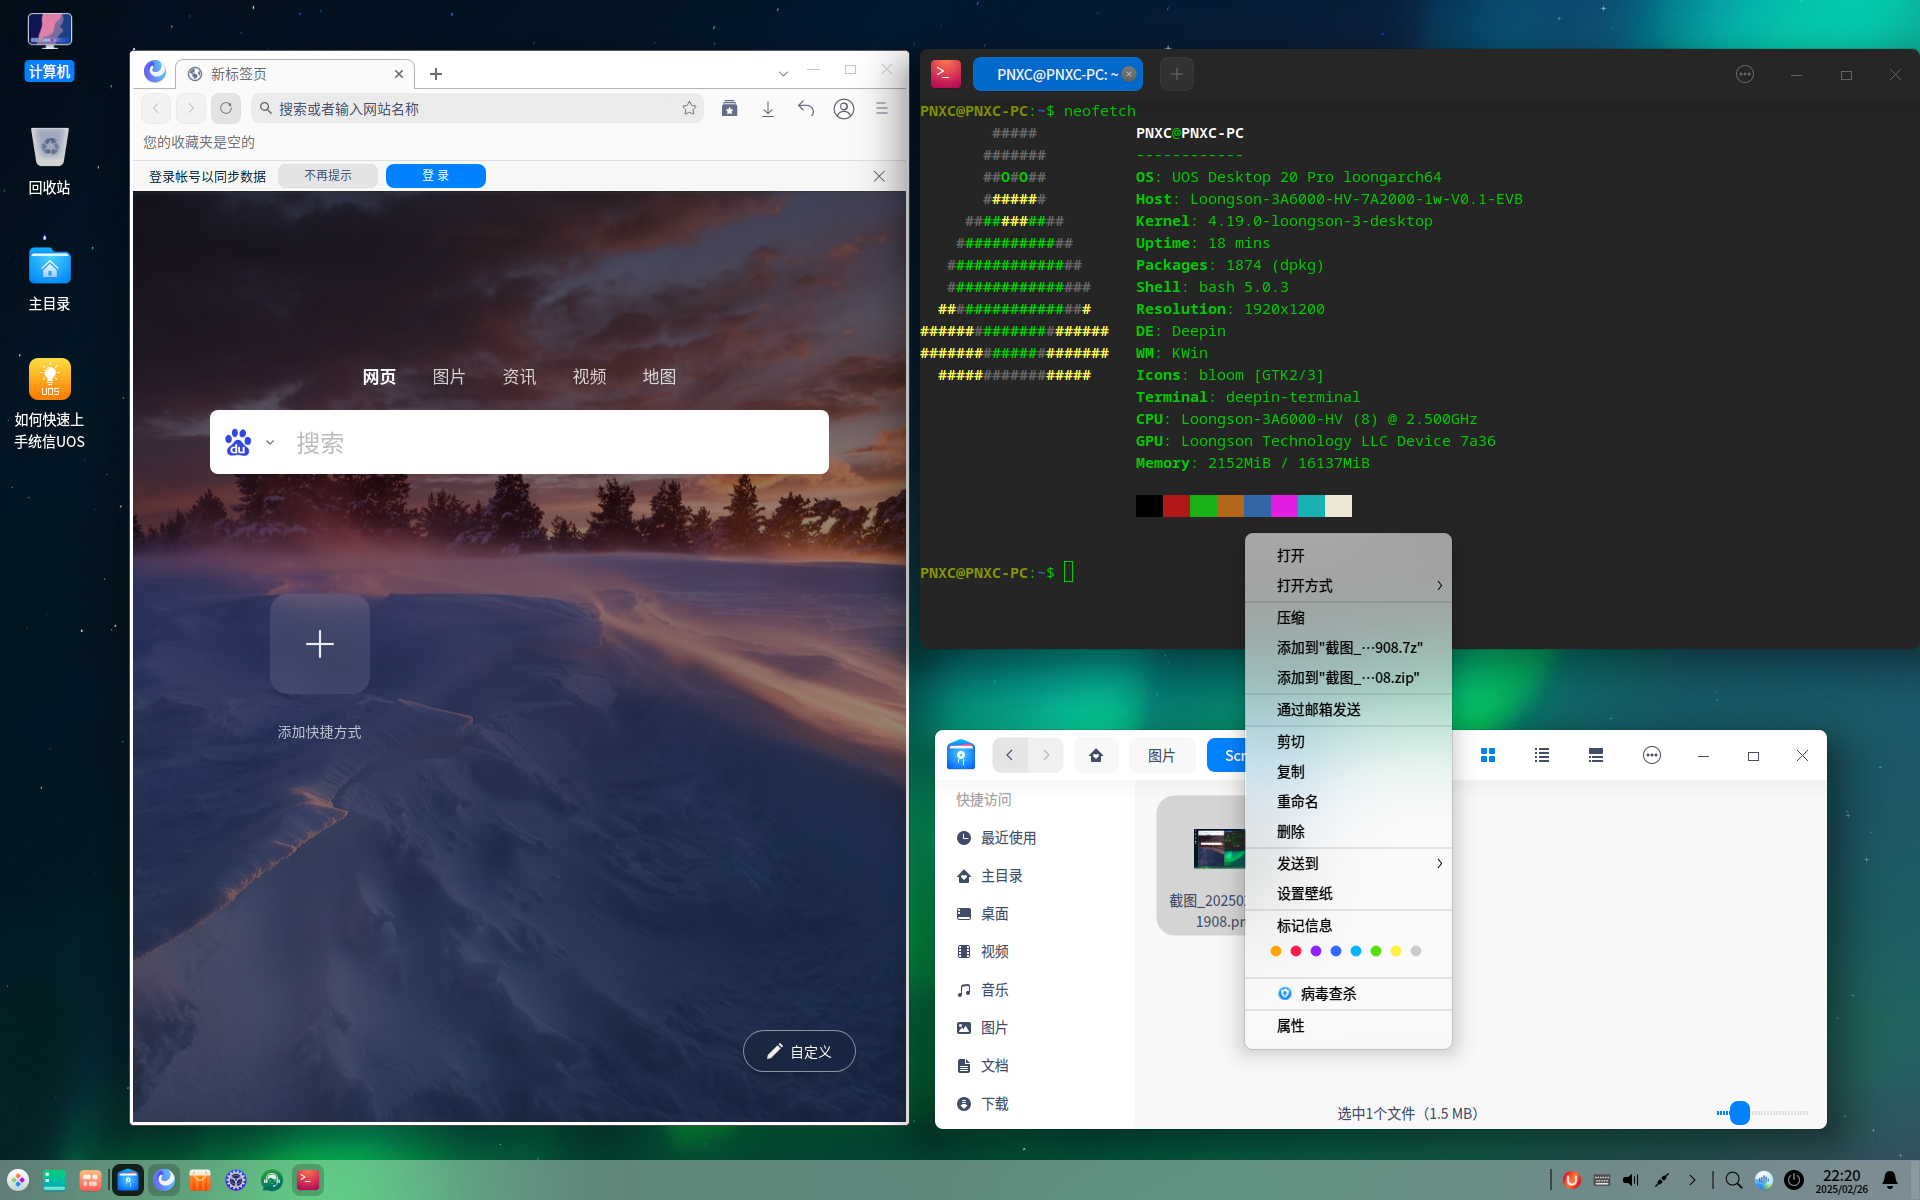Click the browser user account icon

pyautogui.click(x=844, y=108)
